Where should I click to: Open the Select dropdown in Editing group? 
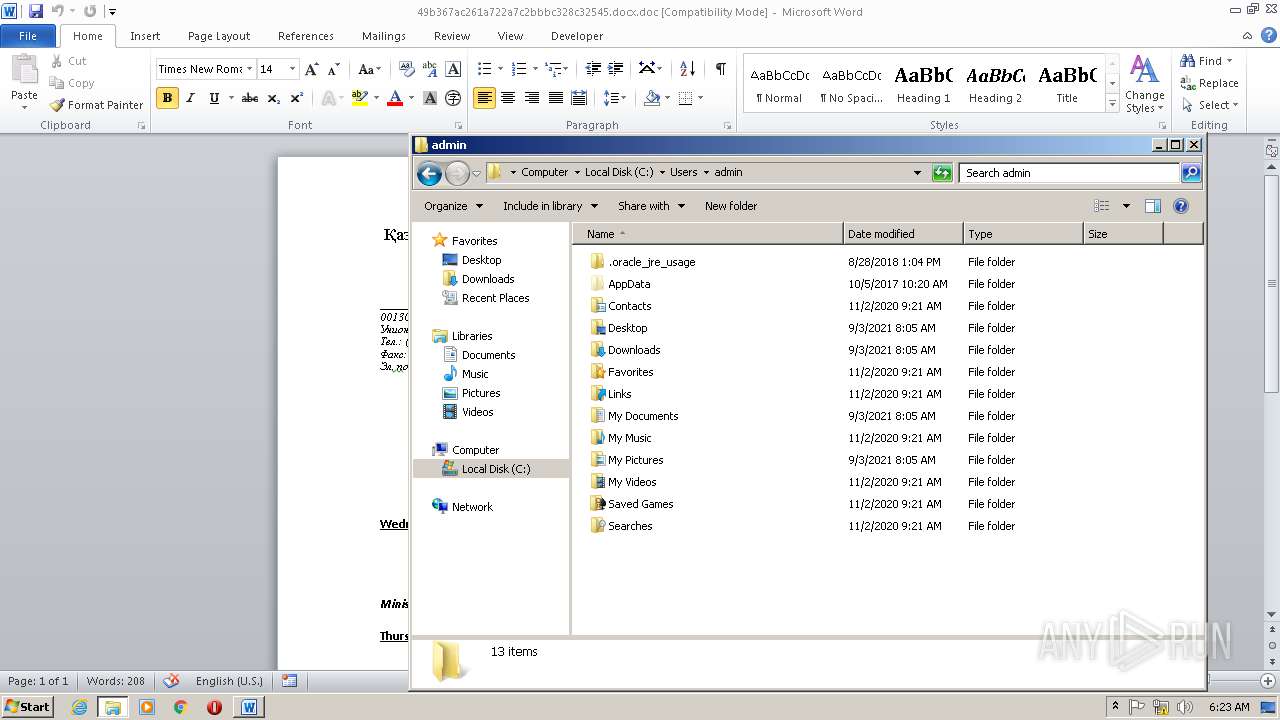[1210, 105]
